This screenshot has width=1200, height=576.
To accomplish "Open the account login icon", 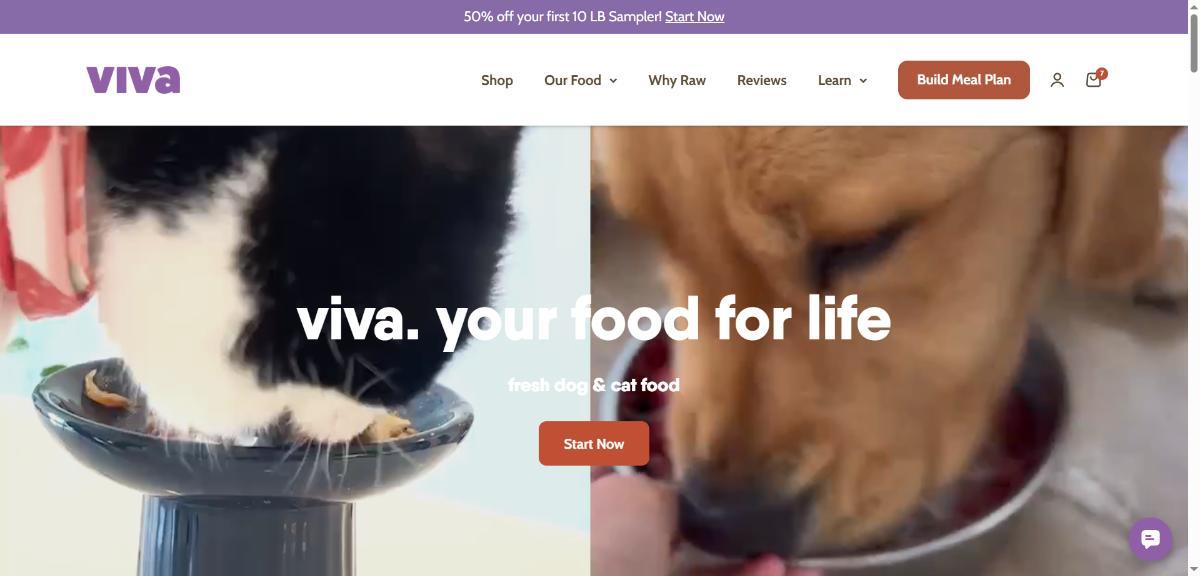I will tap(1057, 80).
